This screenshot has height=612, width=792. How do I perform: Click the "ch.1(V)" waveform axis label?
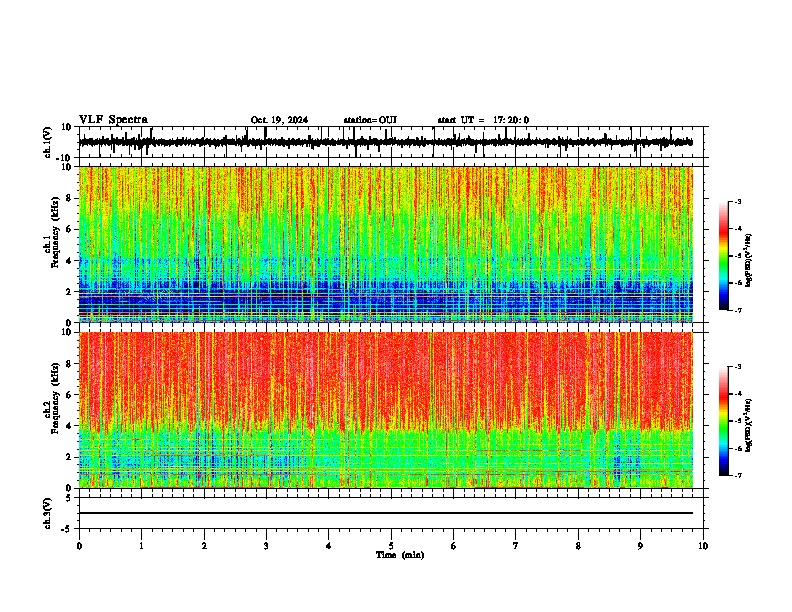tap(48, 142)
